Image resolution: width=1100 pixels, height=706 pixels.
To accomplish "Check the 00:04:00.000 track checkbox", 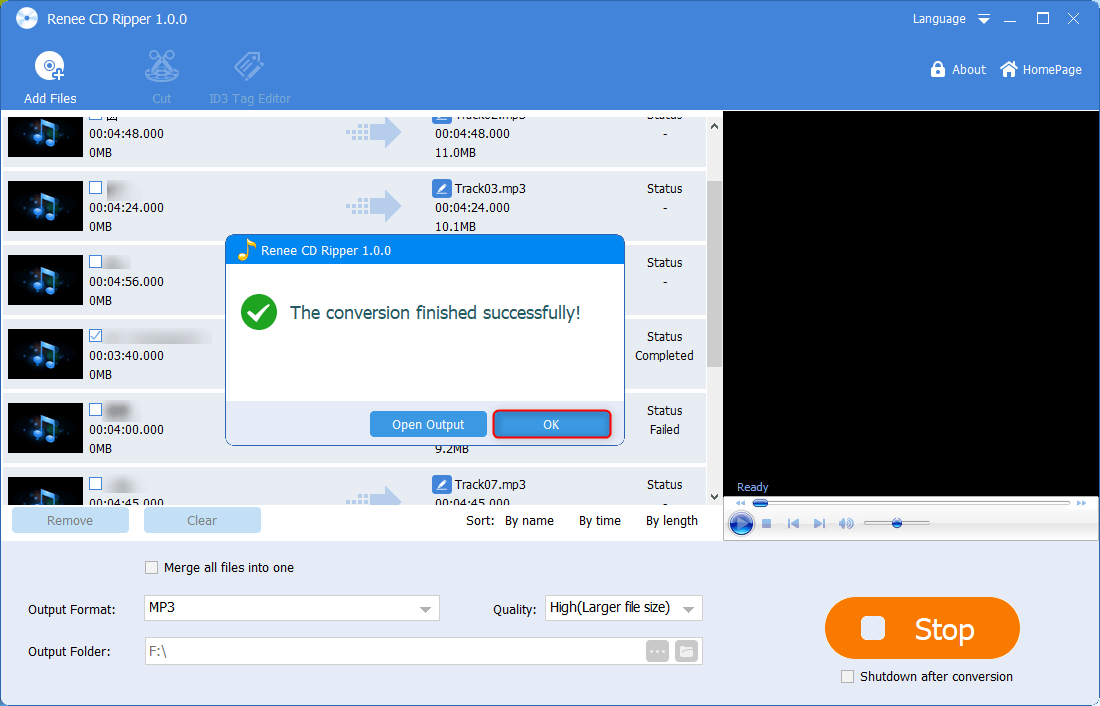I will (95, 409).
